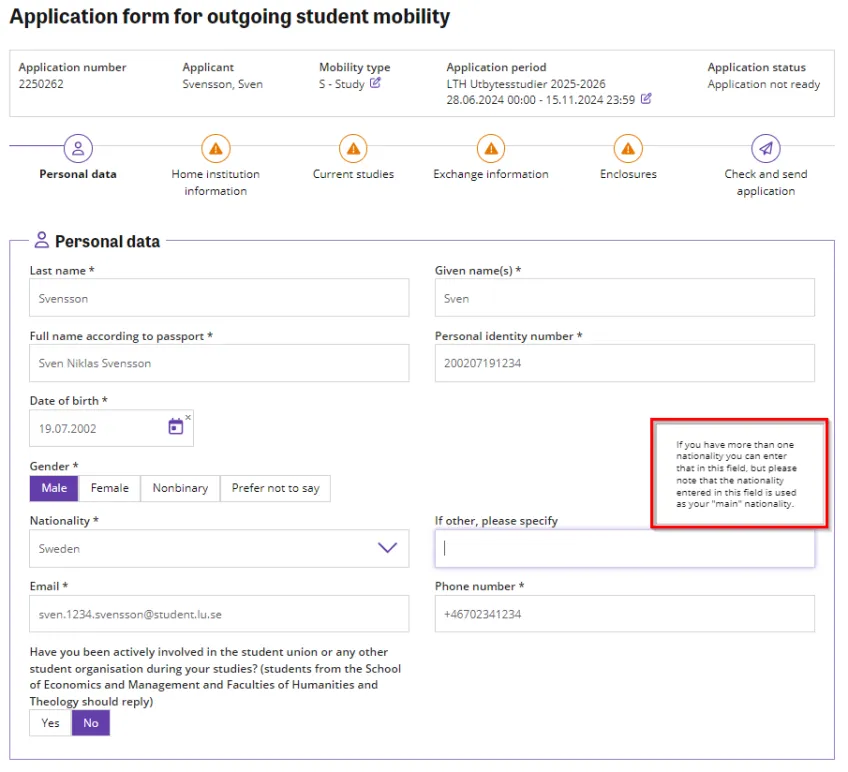Click the Enclosures warning icon
Screen dimensions: 848x772
pyautogui.click(x=628, y=147)
